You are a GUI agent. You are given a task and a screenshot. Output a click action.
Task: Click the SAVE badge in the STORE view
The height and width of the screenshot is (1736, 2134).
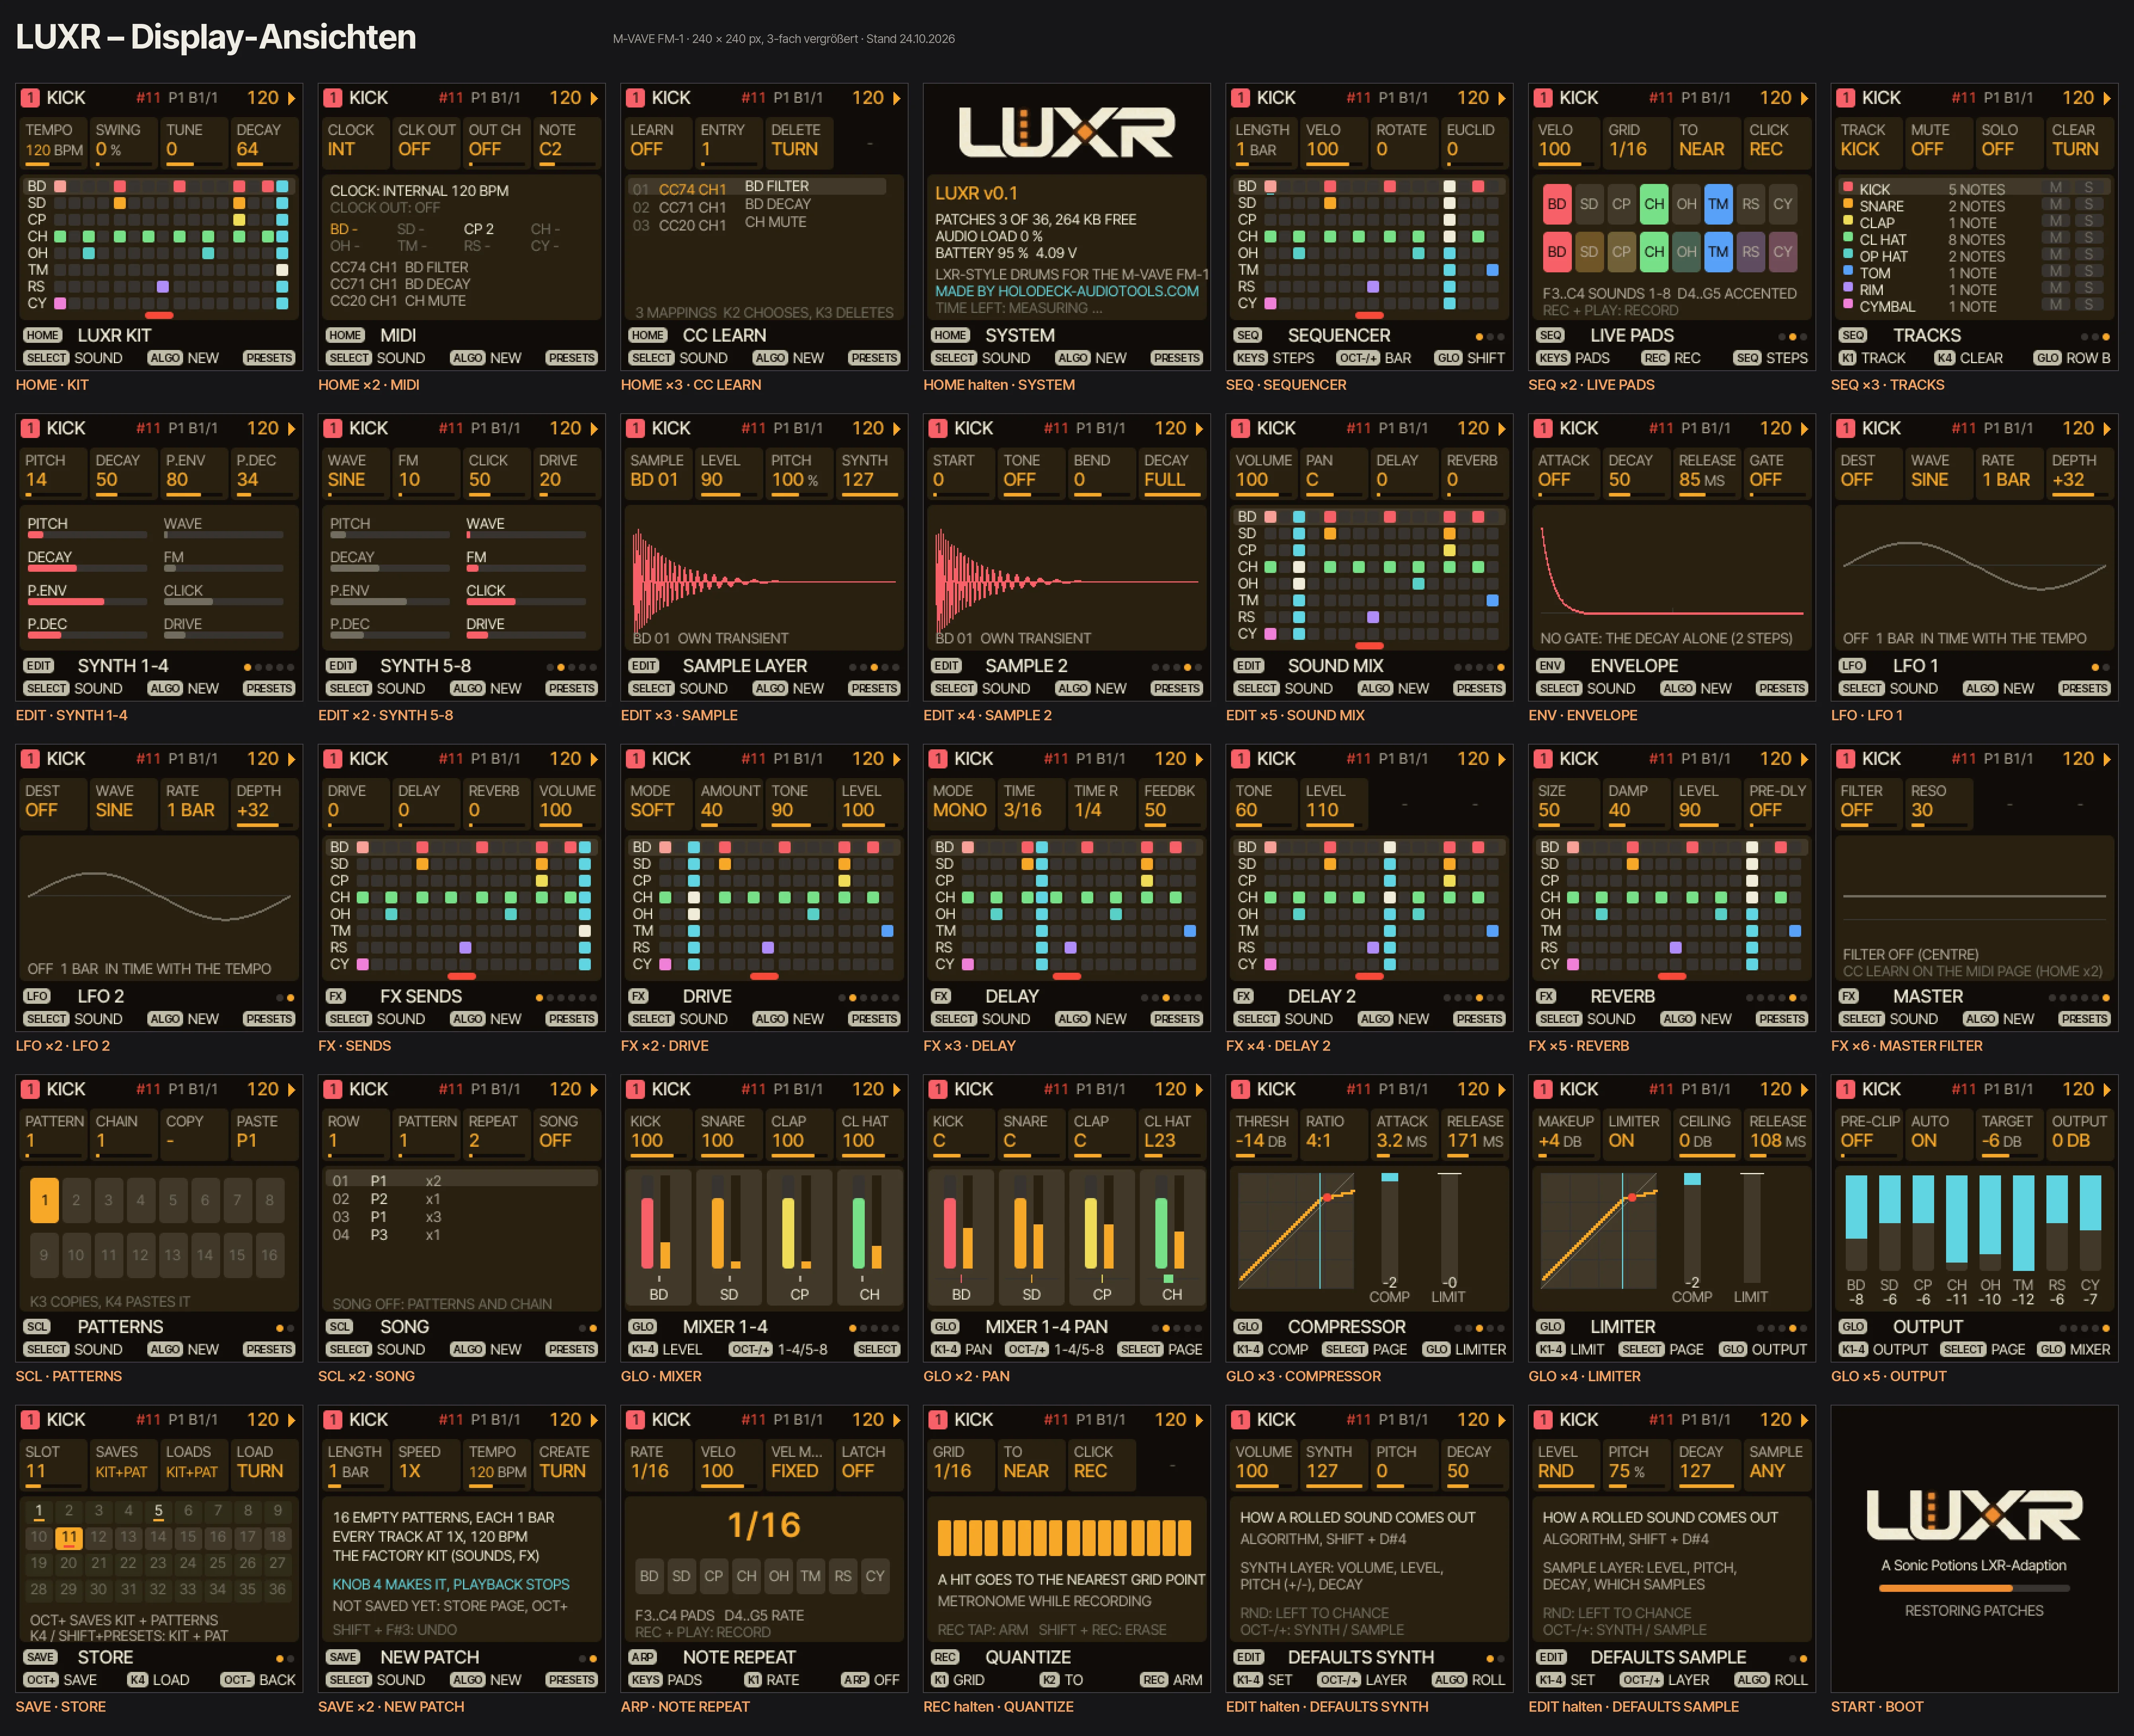click(x=40, y=1658)
